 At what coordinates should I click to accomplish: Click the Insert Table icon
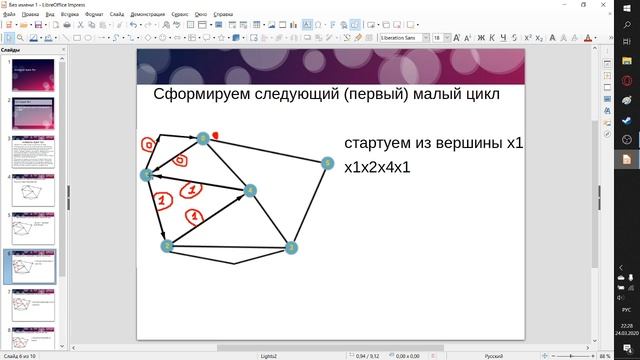point(256,25)
